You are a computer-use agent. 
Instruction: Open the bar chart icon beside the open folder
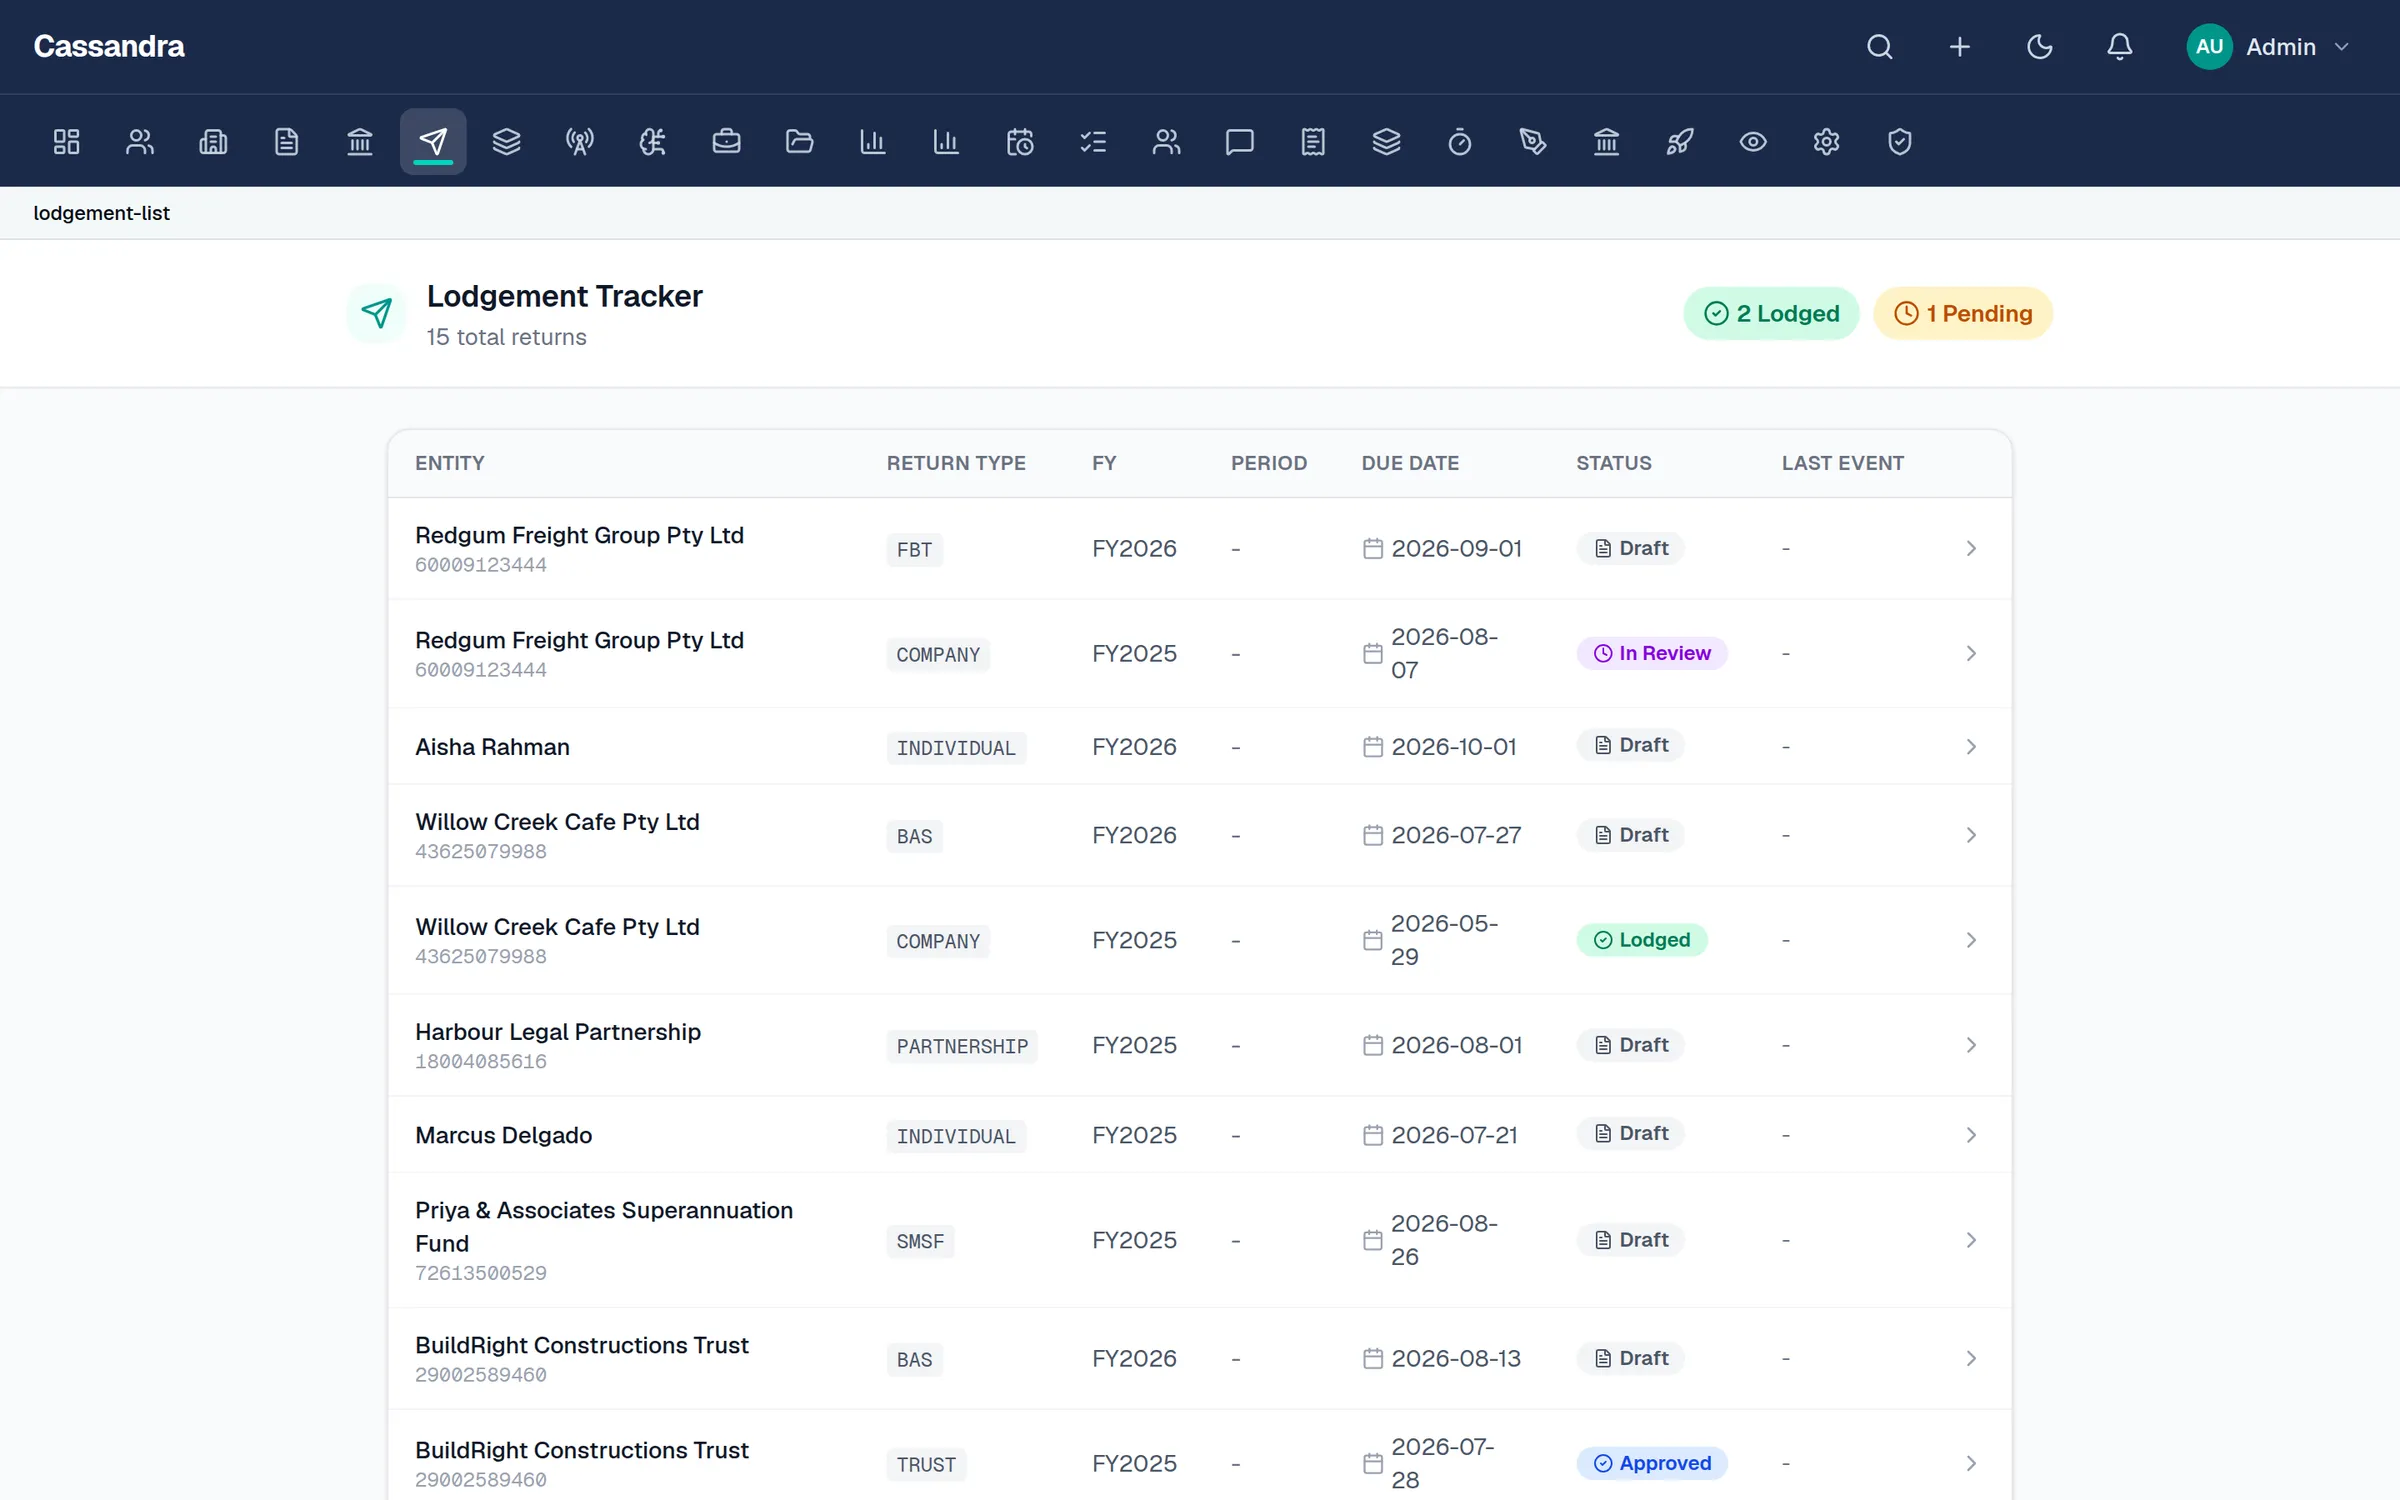click(x=873, y=142)
